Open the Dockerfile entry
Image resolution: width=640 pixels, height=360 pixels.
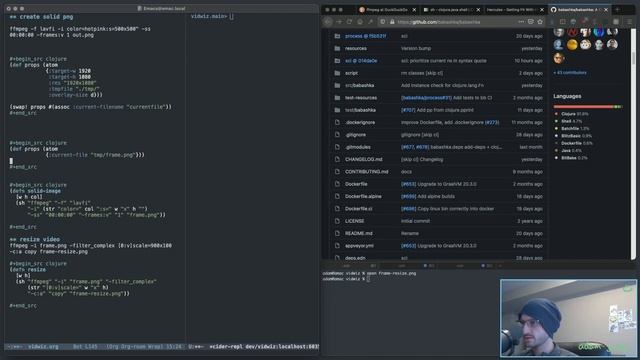[x=356, y=184]
